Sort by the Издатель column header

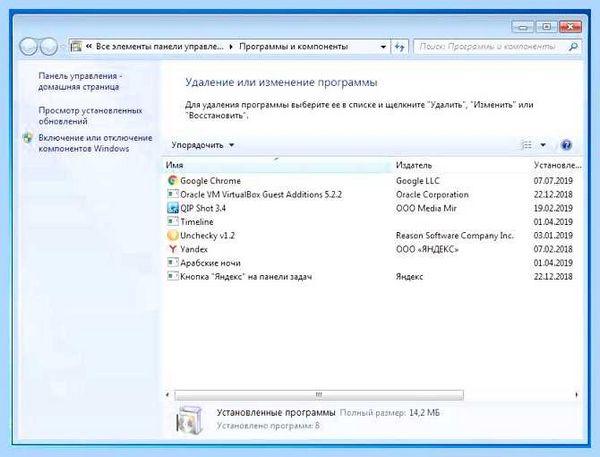pyautogui.click(x=414, y=165)
